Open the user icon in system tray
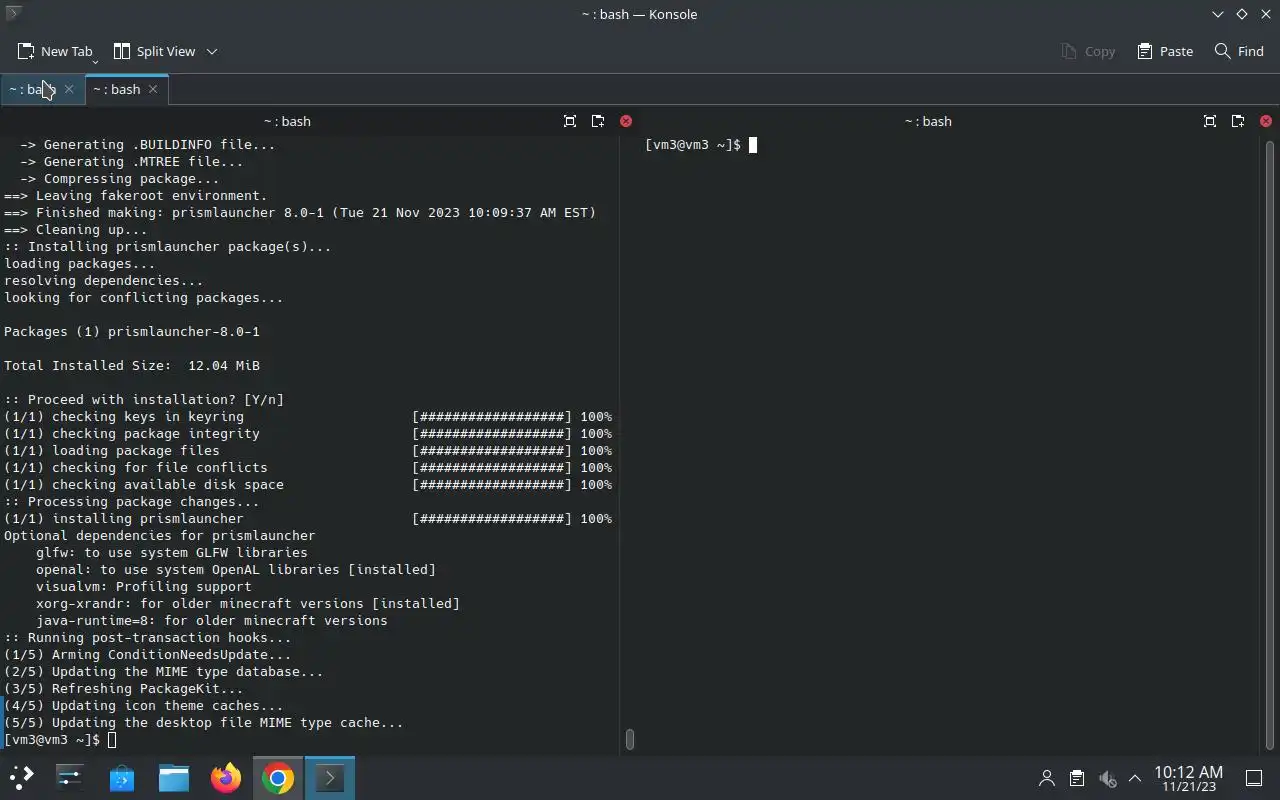Screen dimensions: 1280x800 click(x=1047, y=778)
